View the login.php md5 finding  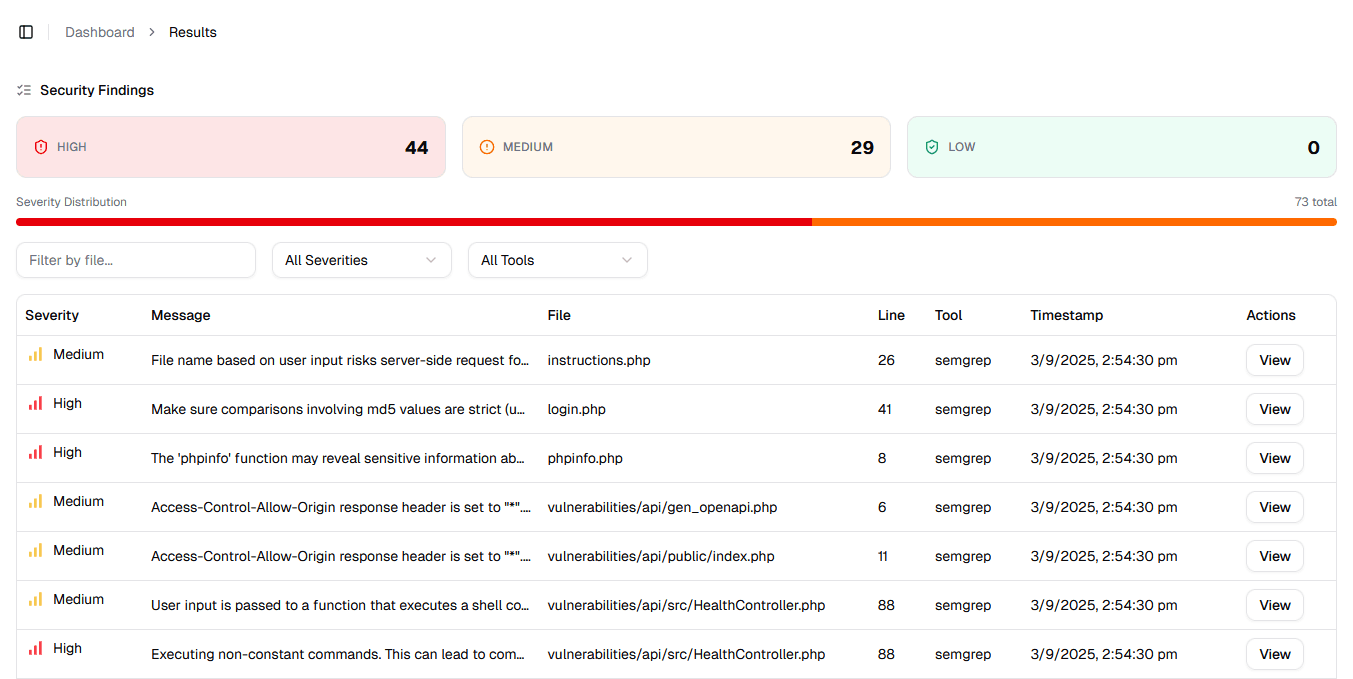[x=1274, y=409]
